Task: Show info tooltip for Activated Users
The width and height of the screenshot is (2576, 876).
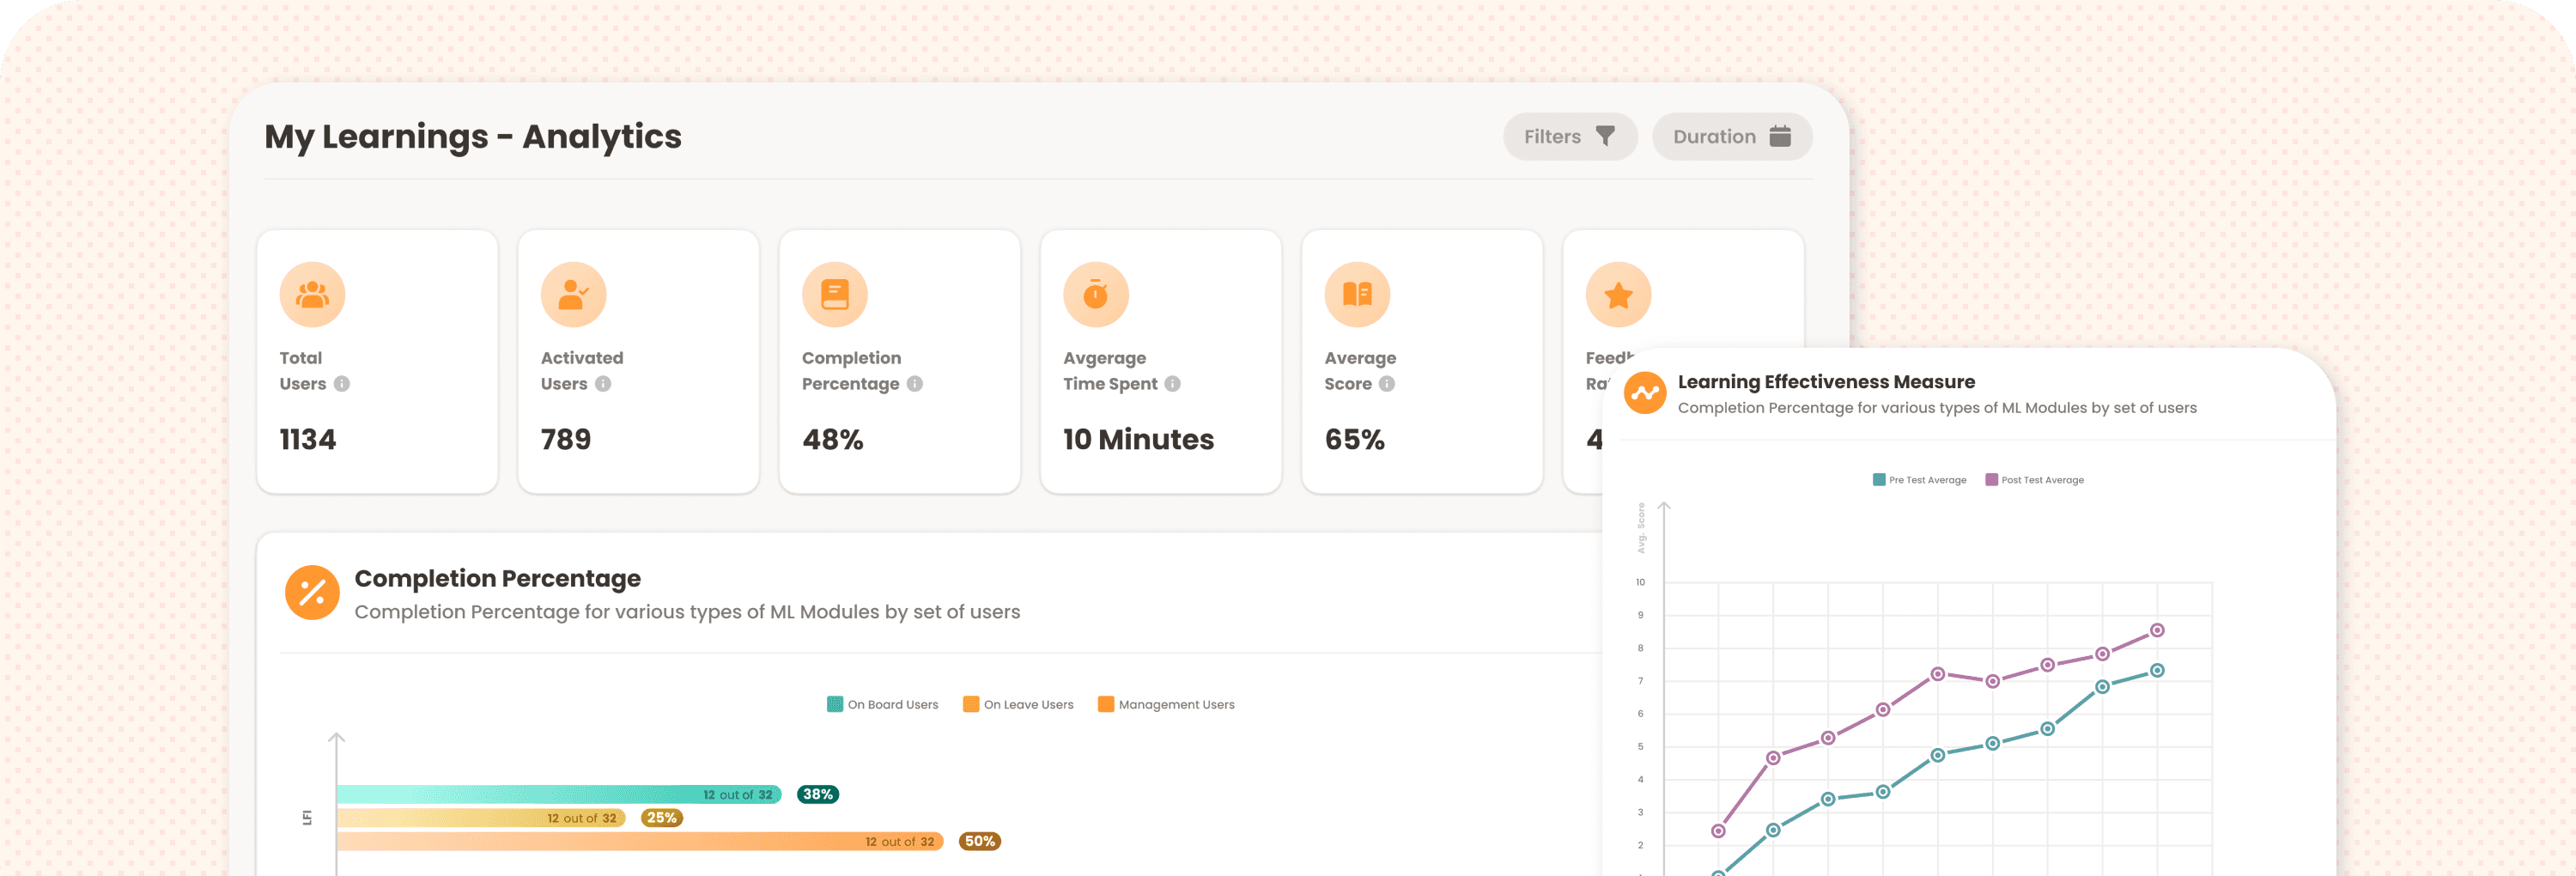Action: (x=603, y=384)
